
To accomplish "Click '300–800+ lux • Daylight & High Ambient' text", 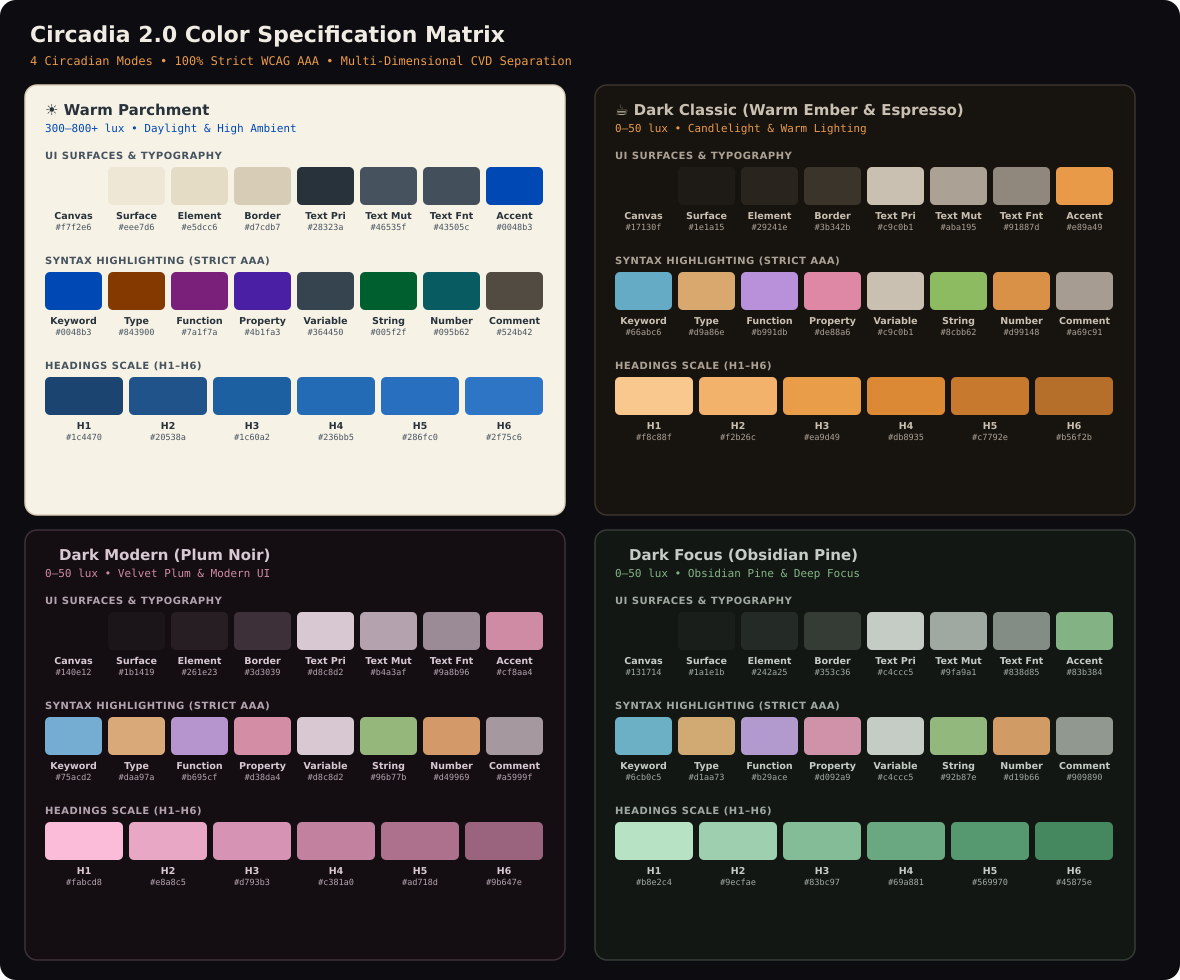I will pyautogui.click(x=171, y=129).
